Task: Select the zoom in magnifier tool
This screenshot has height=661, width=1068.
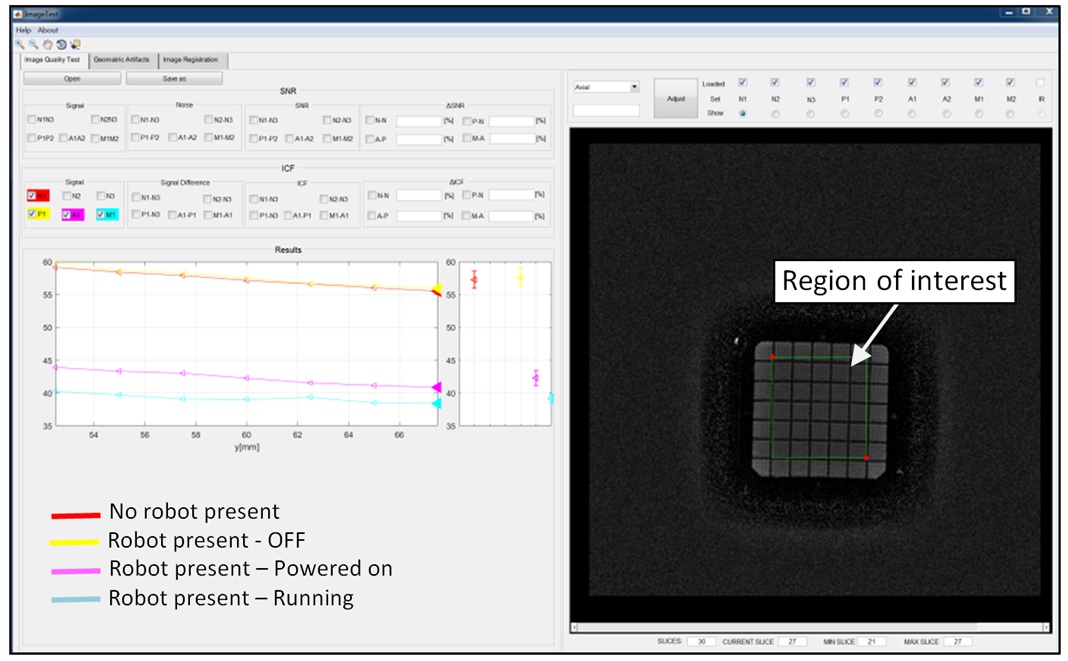Action: tap(20, 44)
